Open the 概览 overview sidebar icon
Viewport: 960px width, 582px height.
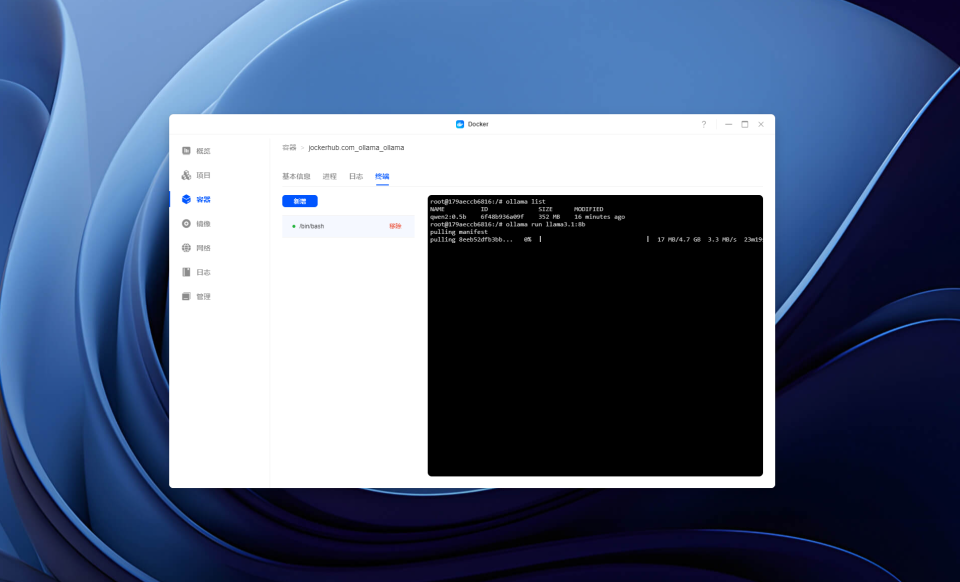pos(186,151)
